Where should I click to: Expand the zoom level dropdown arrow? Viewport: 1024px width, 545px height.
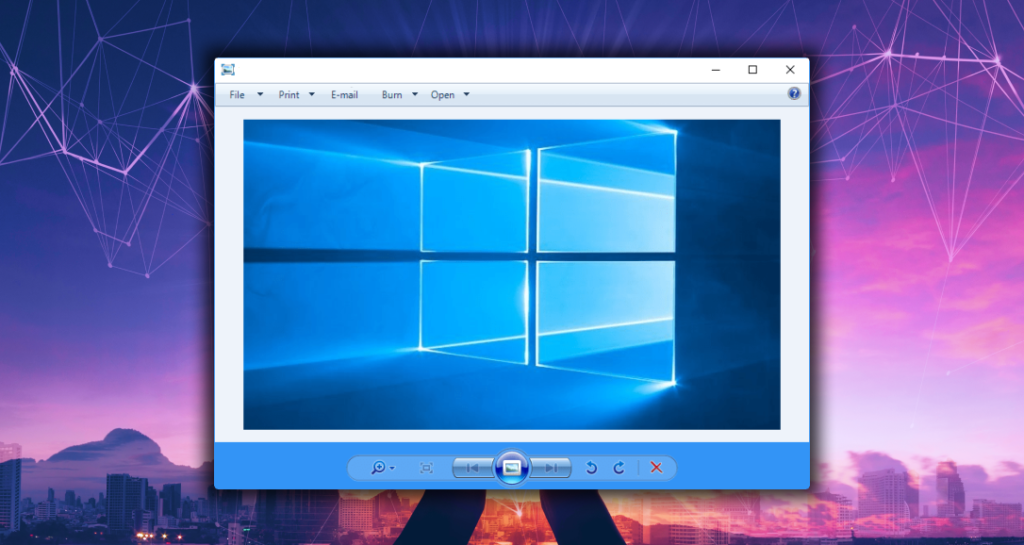pyautogui.click(x=392, y=469)
